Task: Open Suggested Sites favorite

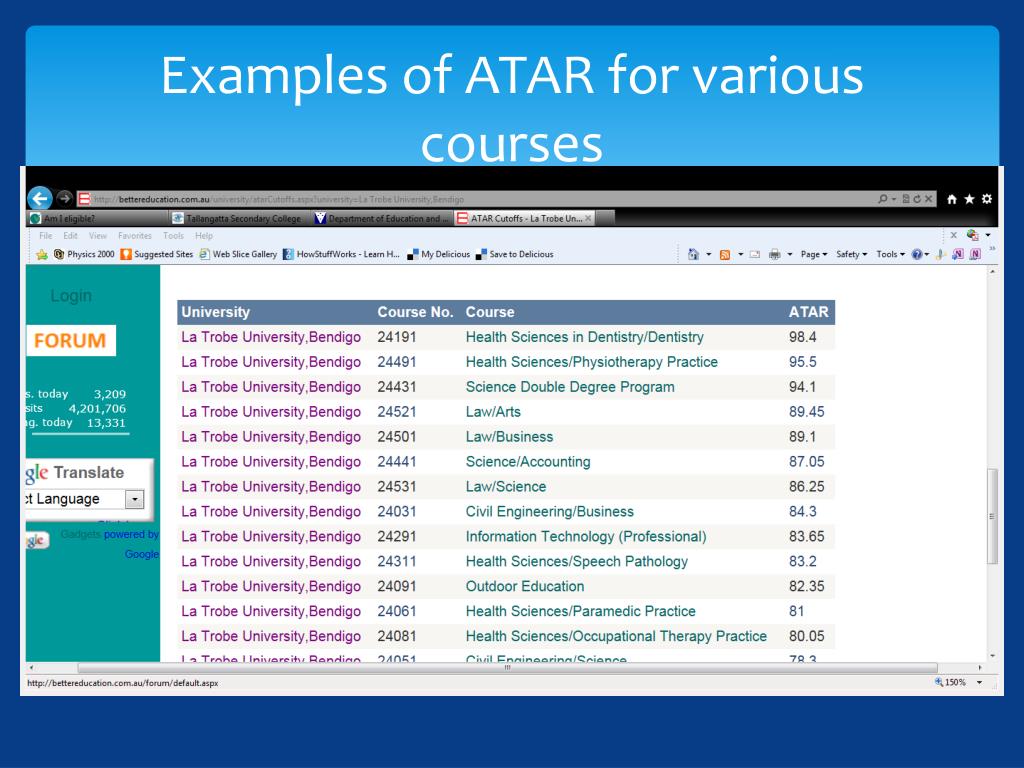Action: pos(157,255)
